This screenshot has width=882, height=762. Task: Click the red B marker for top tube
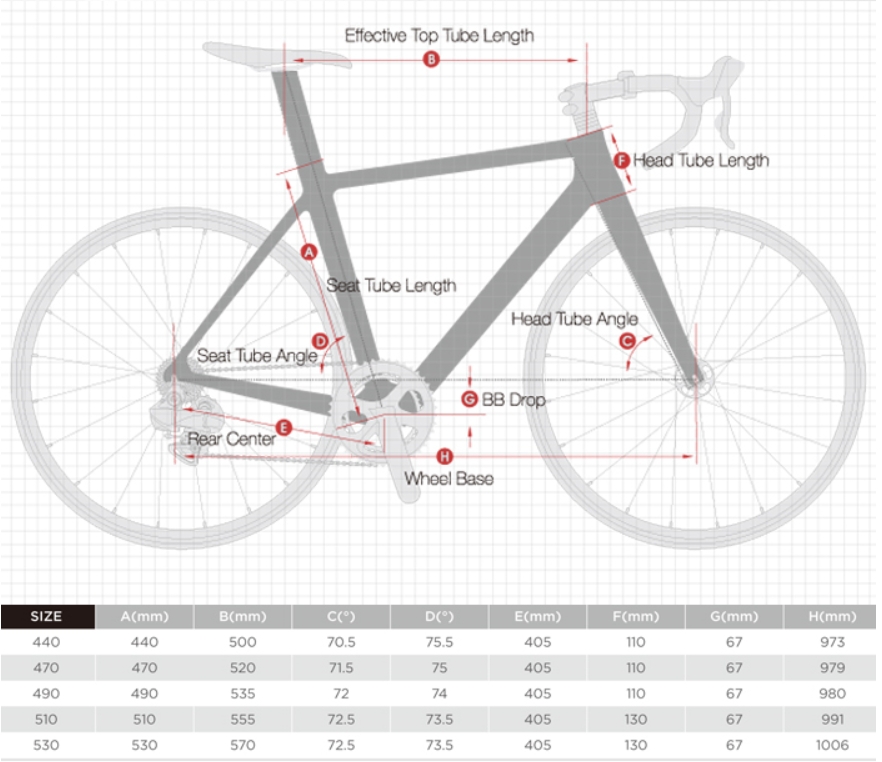click(x=432, y=60)
